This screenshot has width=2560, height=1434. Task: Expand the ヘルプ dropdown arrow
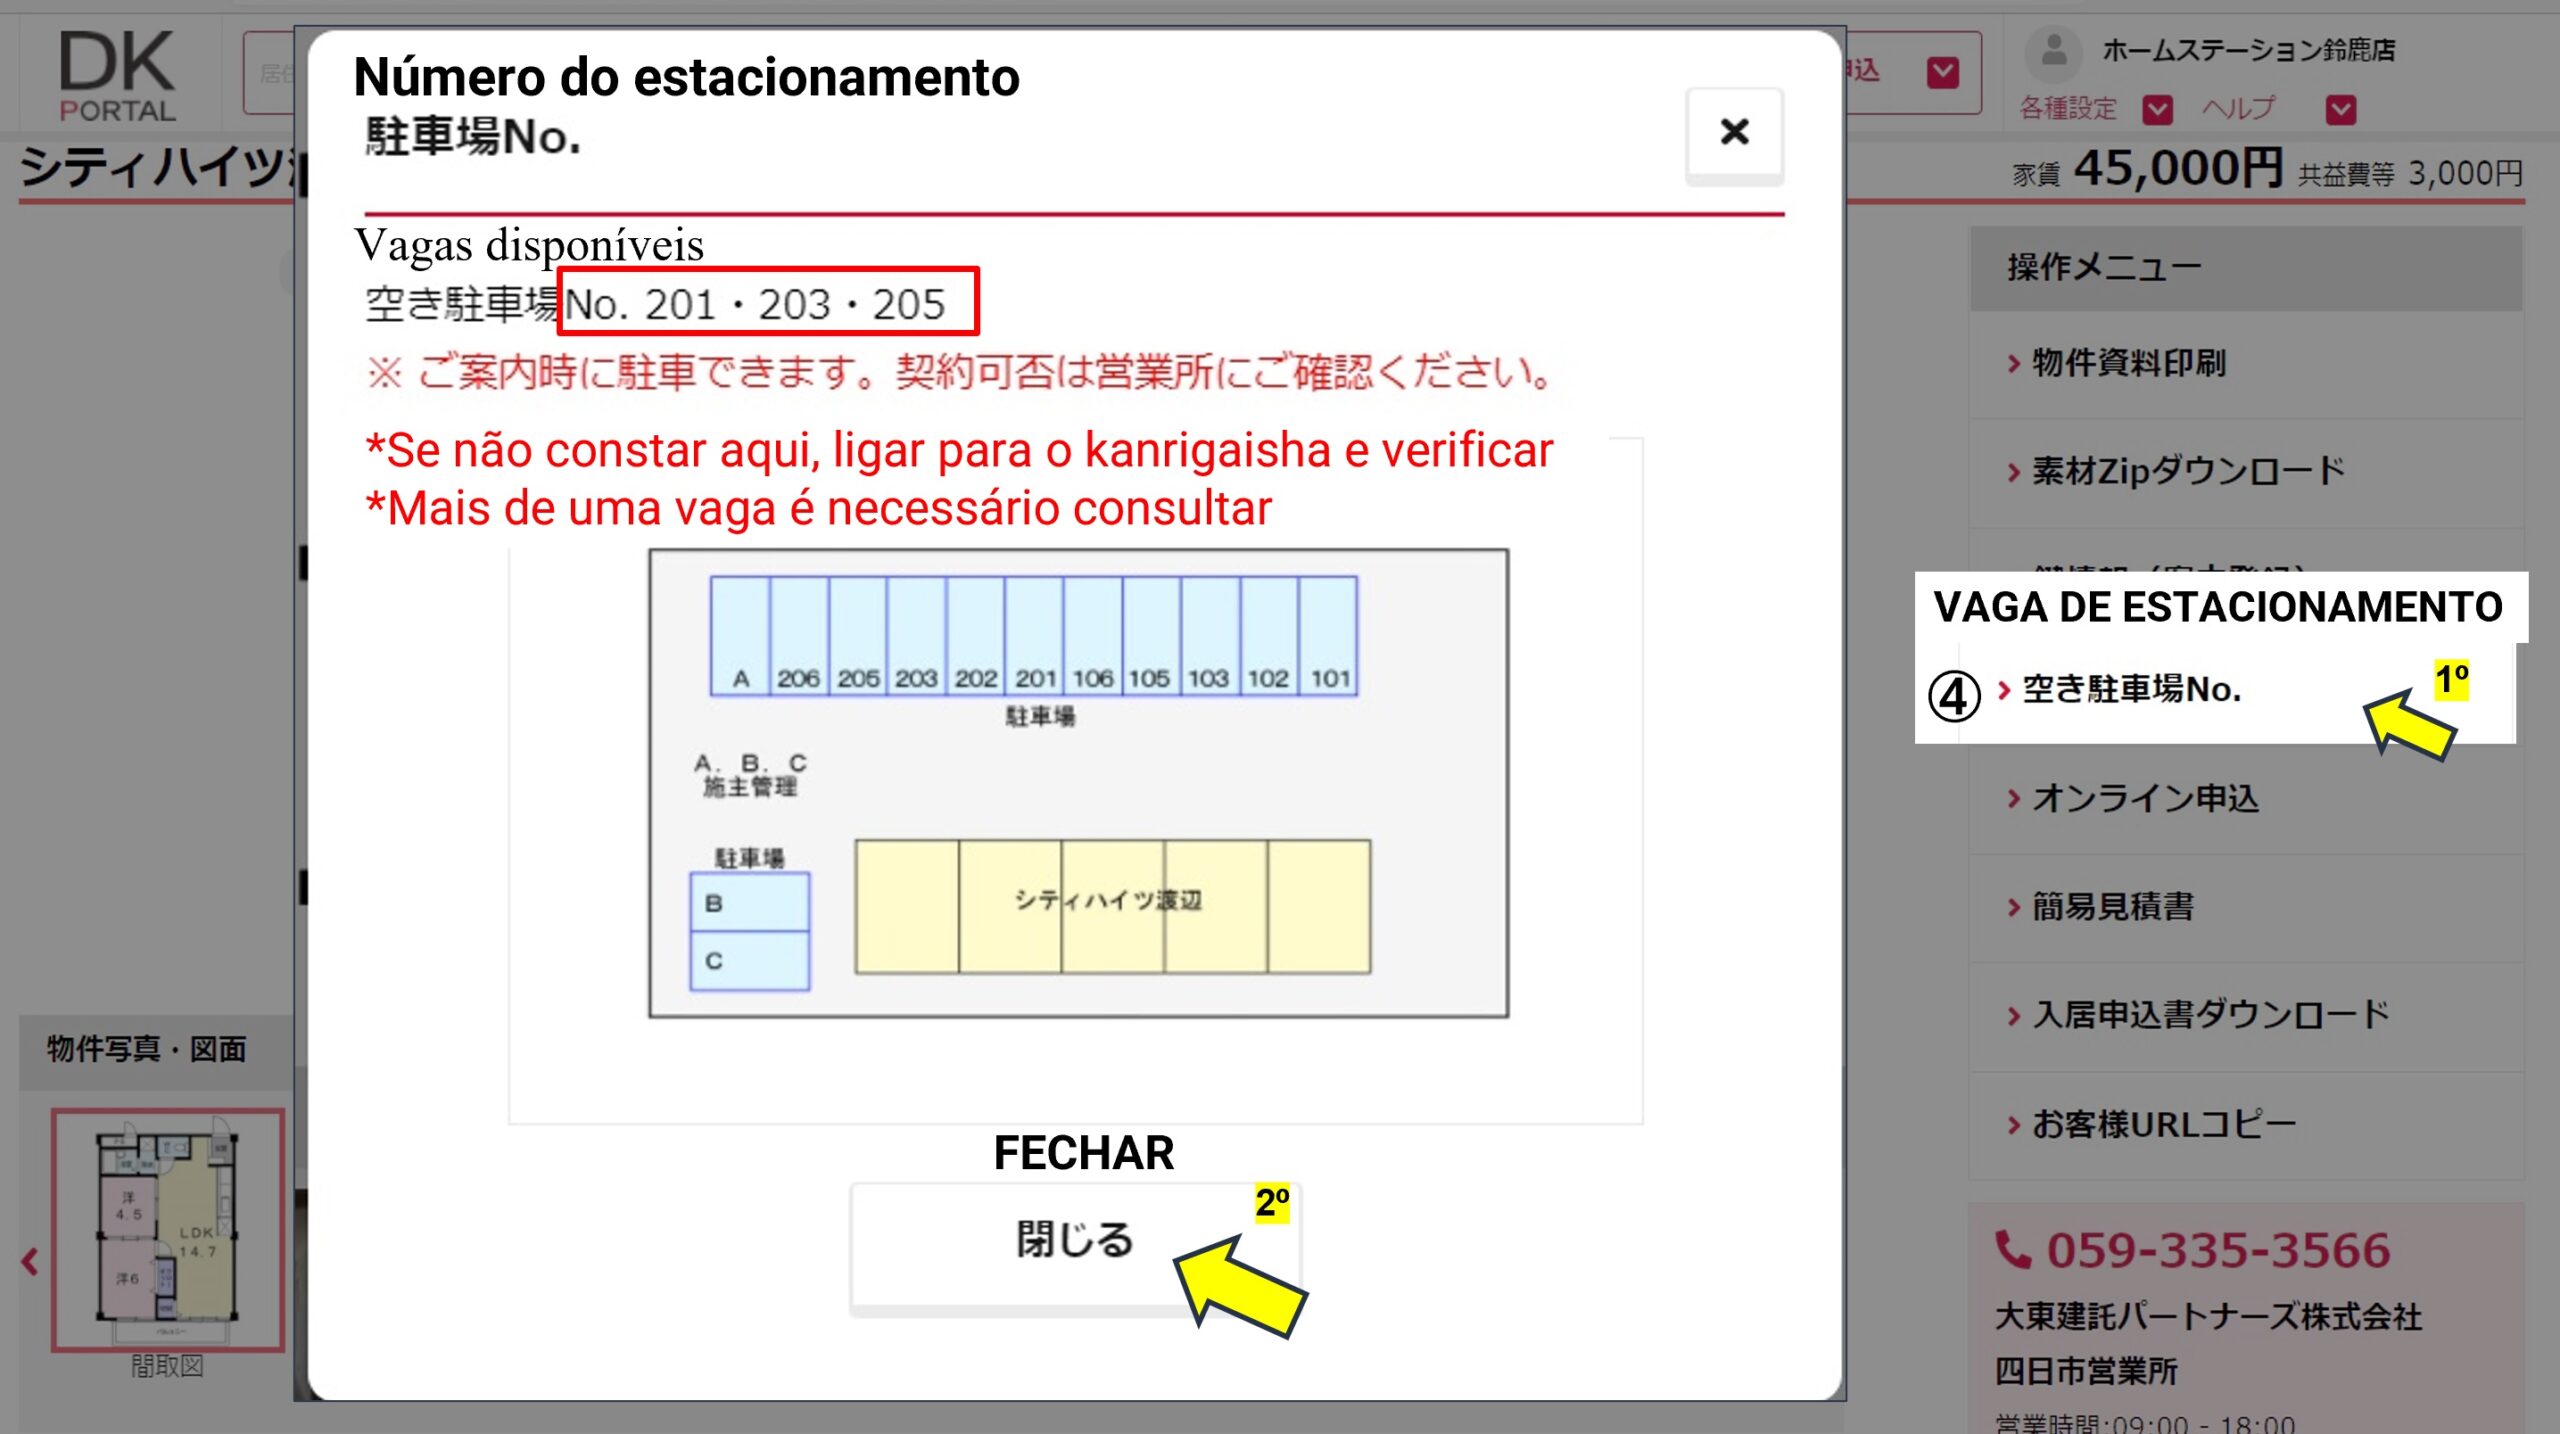(2340, 109)
